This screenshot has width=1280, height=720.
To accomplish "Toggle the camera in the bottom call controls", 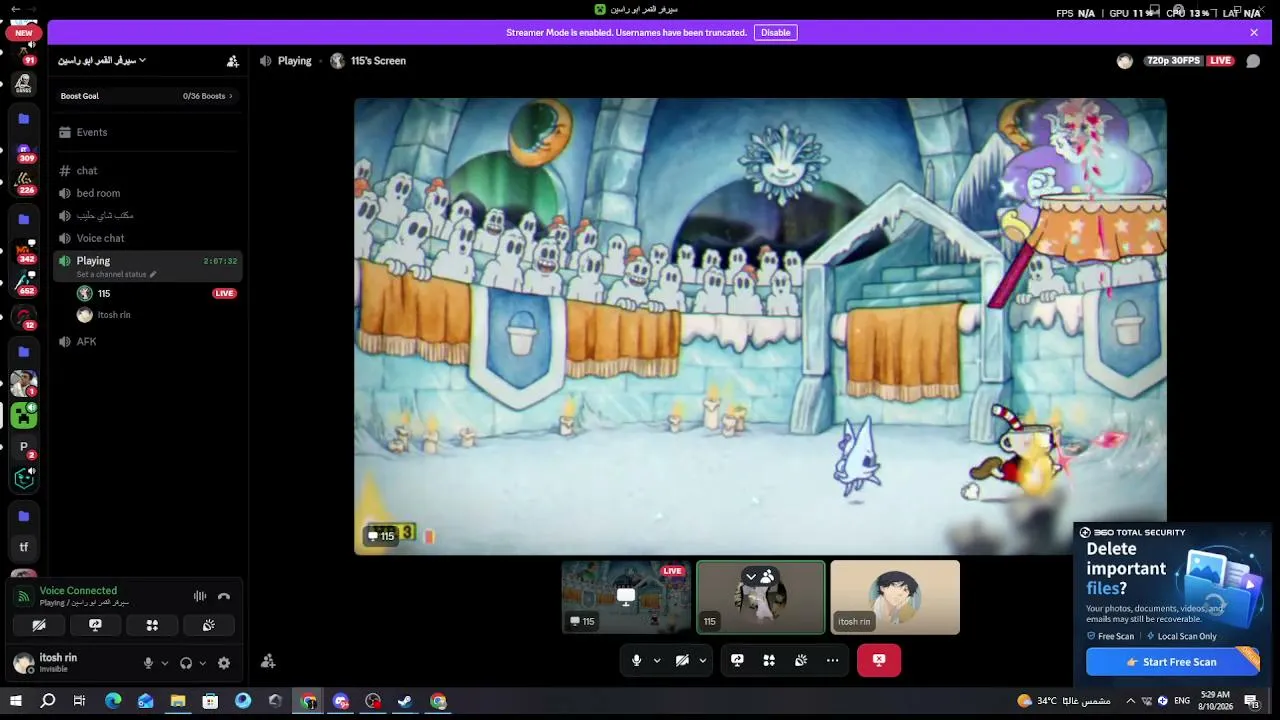I will [x=682, y=660].
